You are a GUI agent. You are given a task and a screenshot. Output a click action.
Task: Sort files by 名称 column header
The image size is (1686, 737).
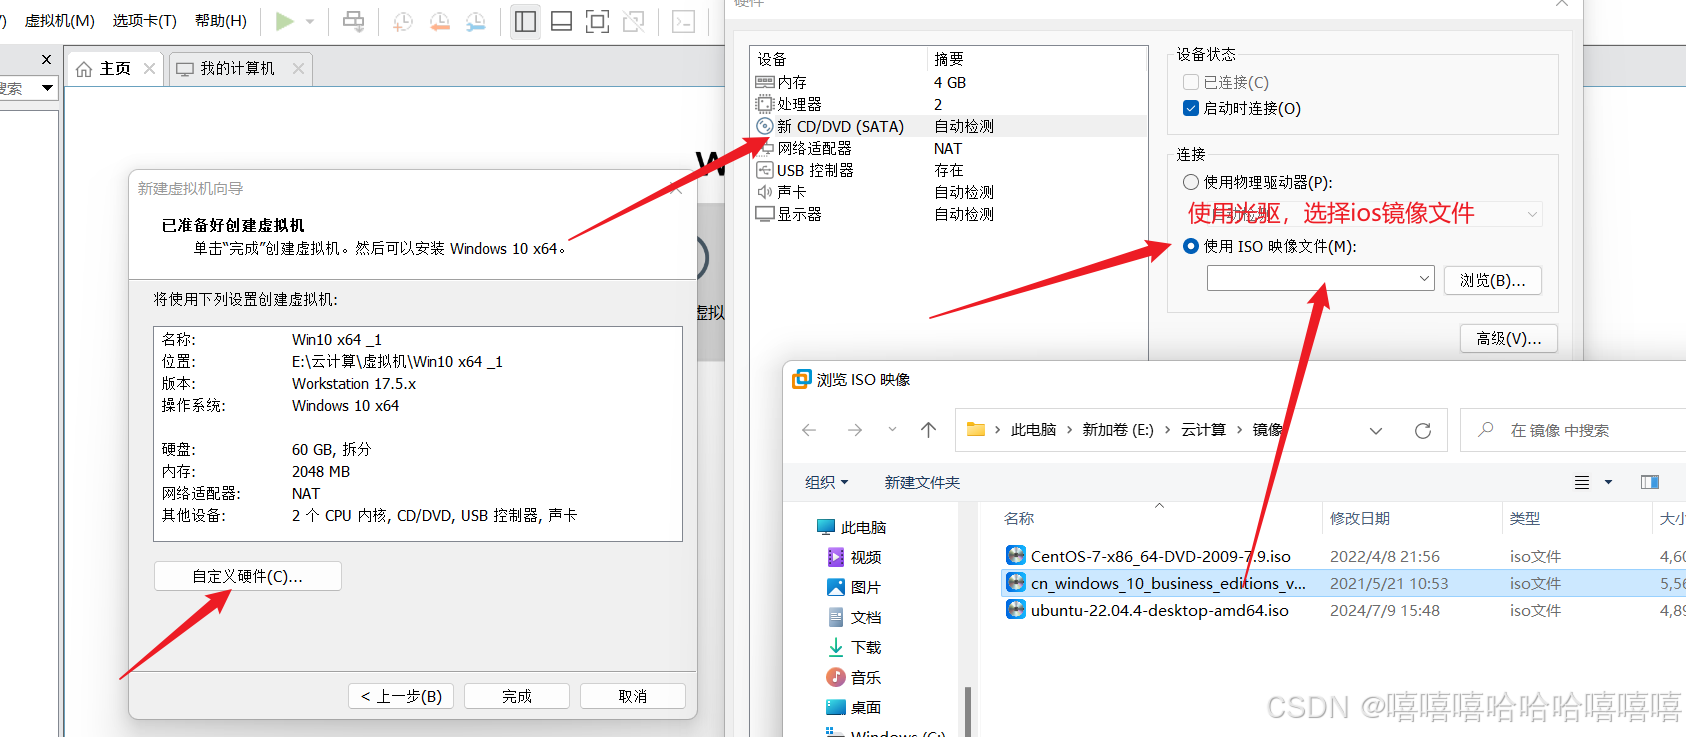[1019, 518]
